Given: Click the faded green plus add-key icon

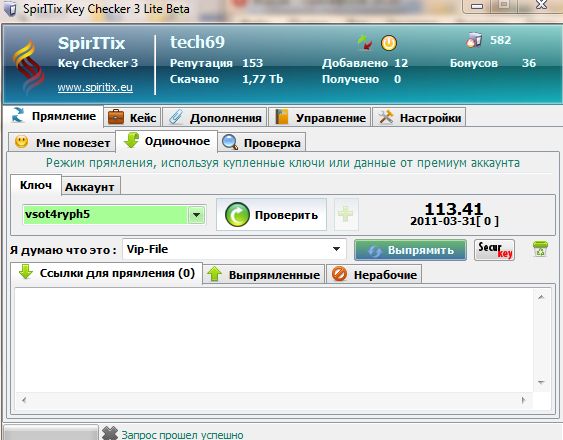Looking at the screenshot, I should tap(346, 214).
